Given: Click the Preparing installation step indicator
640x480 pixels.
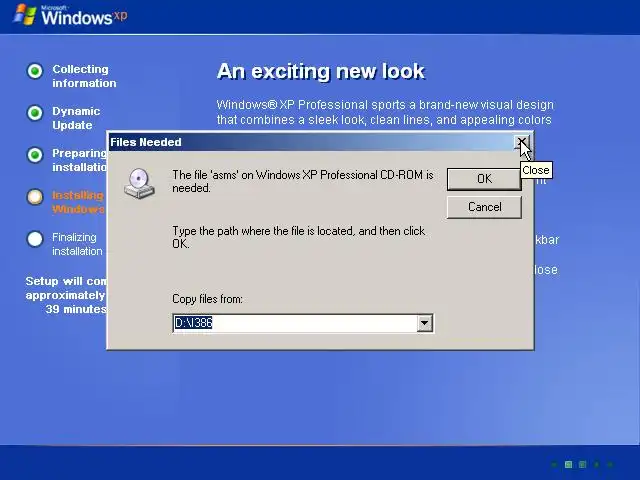Looking at the screenshot, I should coord(35,155).
